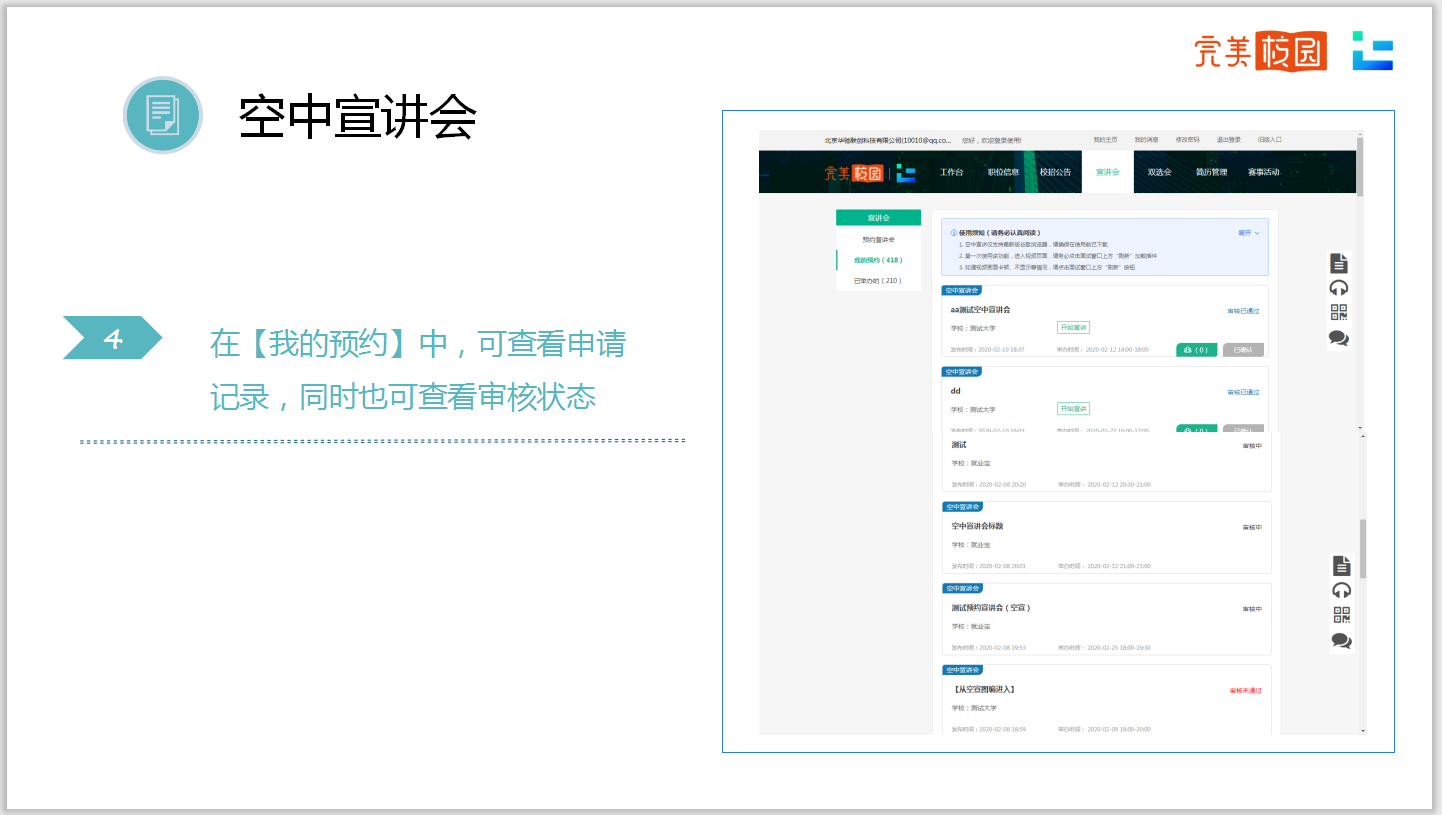Open the 宣讲会 tab in navigation bar
This screenshot has height=815, width=1442.
[x=1107, y=172]
